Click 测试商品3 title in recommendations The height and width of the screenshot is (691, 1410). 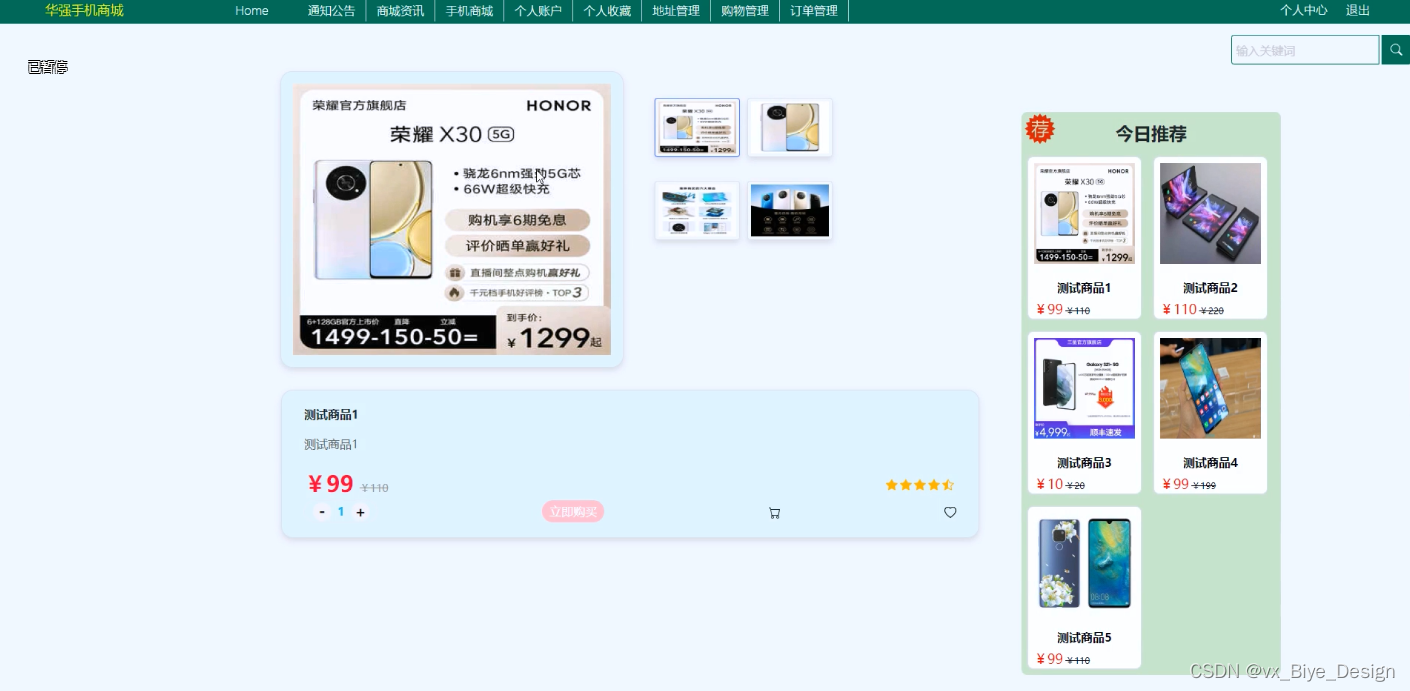[x=1084, y=463]
